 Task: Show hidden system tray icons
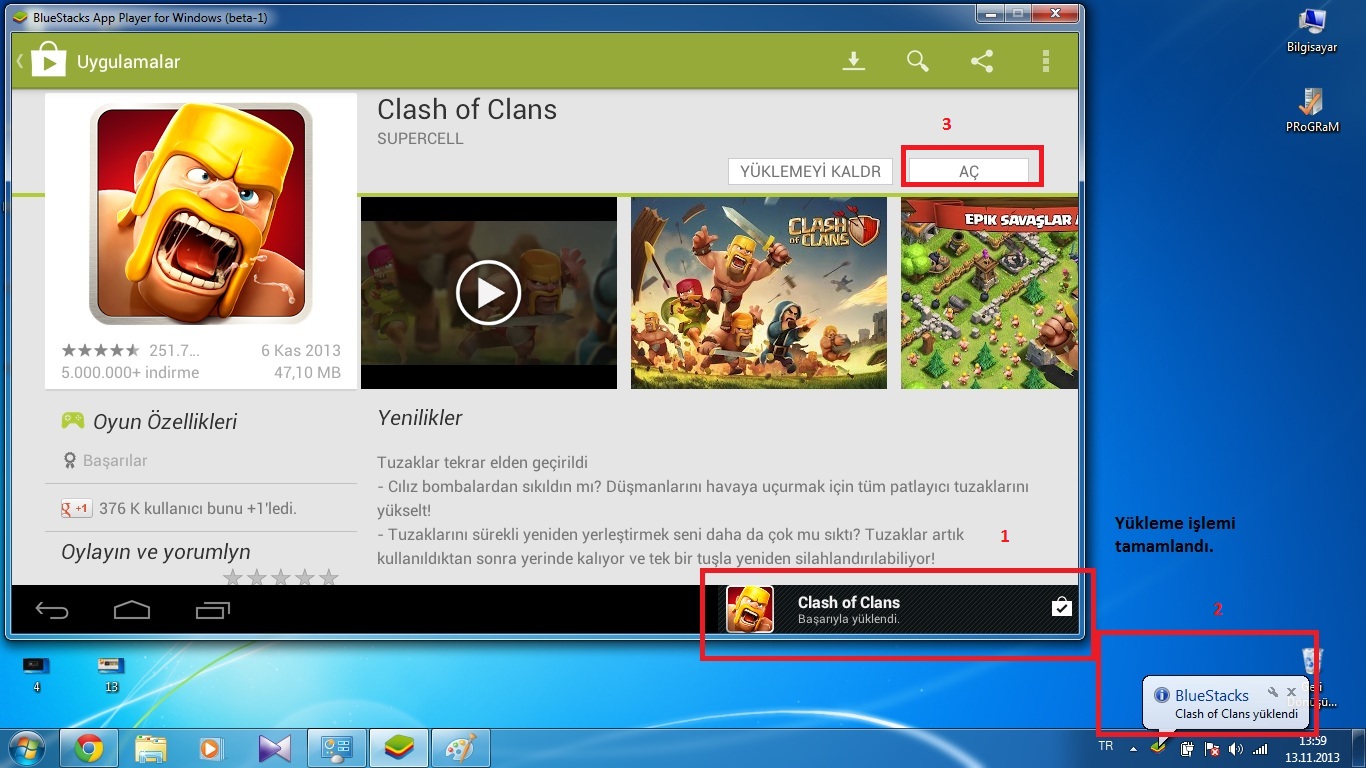[x=1134, y=748]
